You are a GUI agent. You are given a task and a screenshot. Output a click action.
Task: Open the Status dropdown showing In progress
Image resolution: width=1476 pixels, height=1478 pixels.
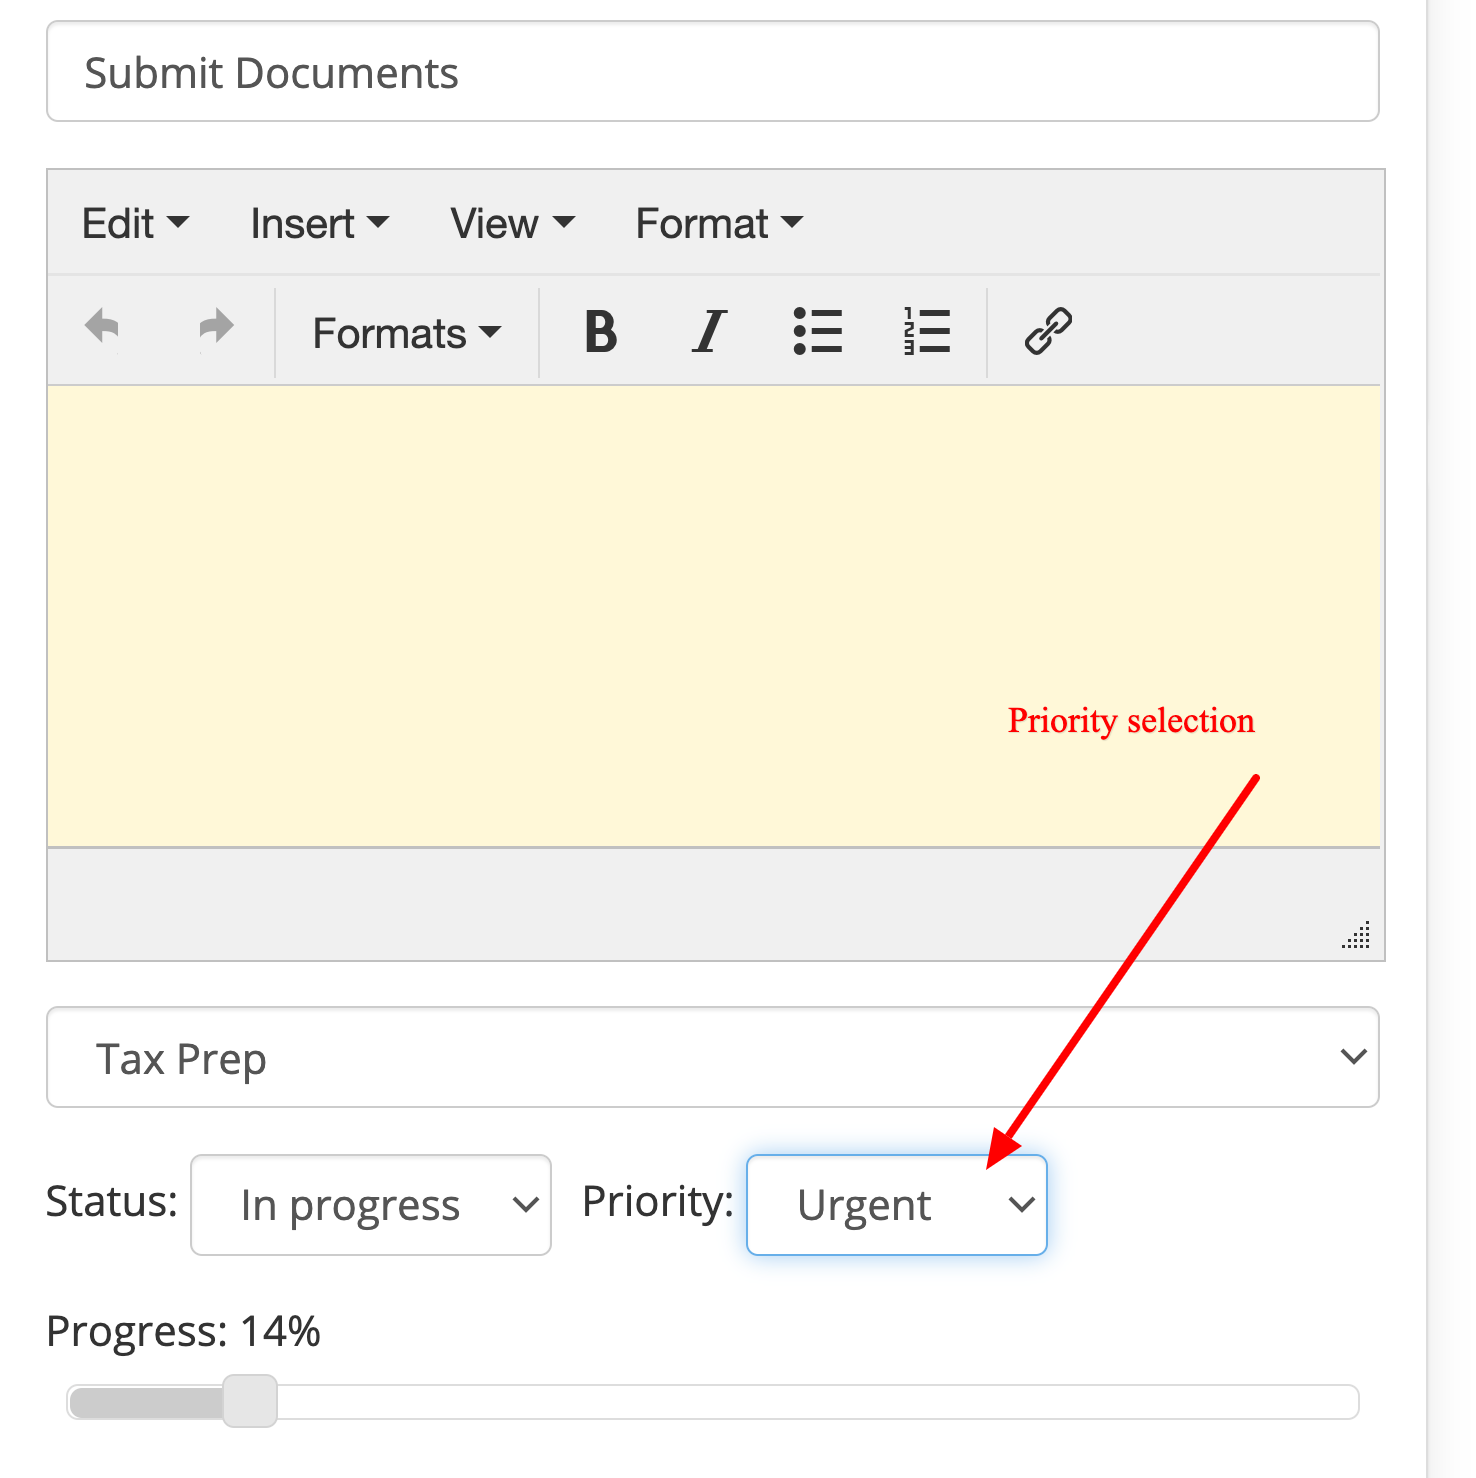pos(371,1205)
